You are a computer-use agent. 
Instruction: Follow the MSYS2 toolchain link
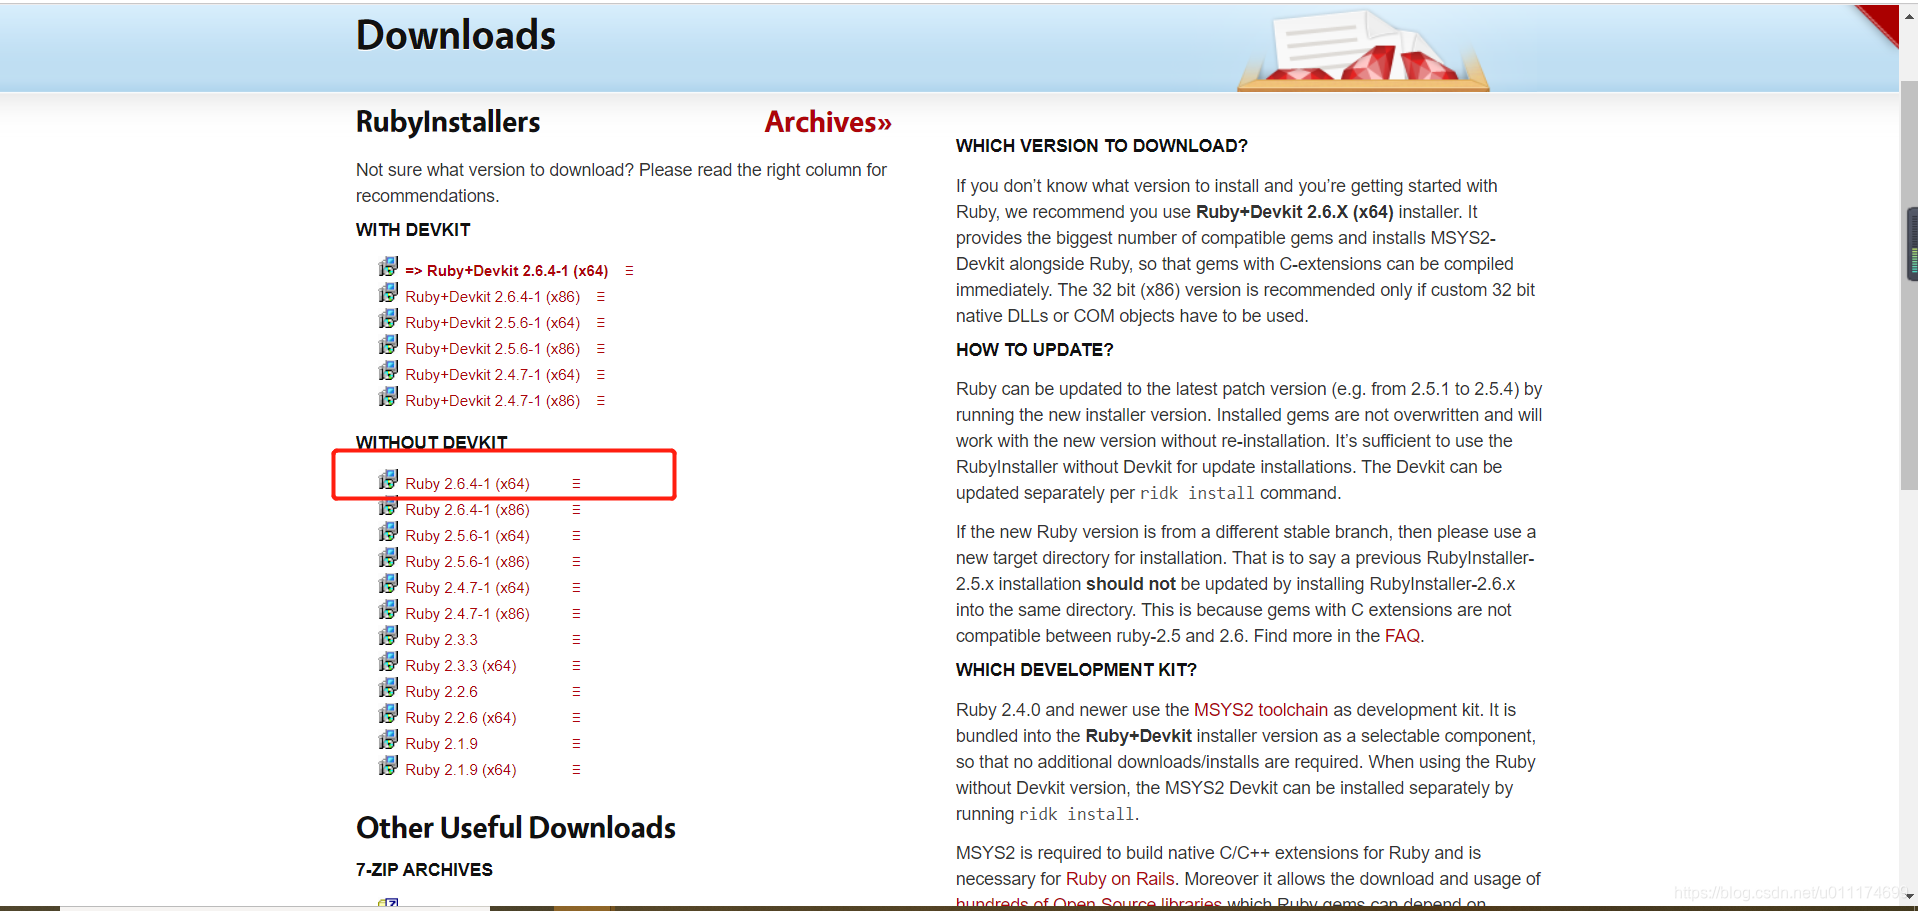click(x=1261, y=710)
